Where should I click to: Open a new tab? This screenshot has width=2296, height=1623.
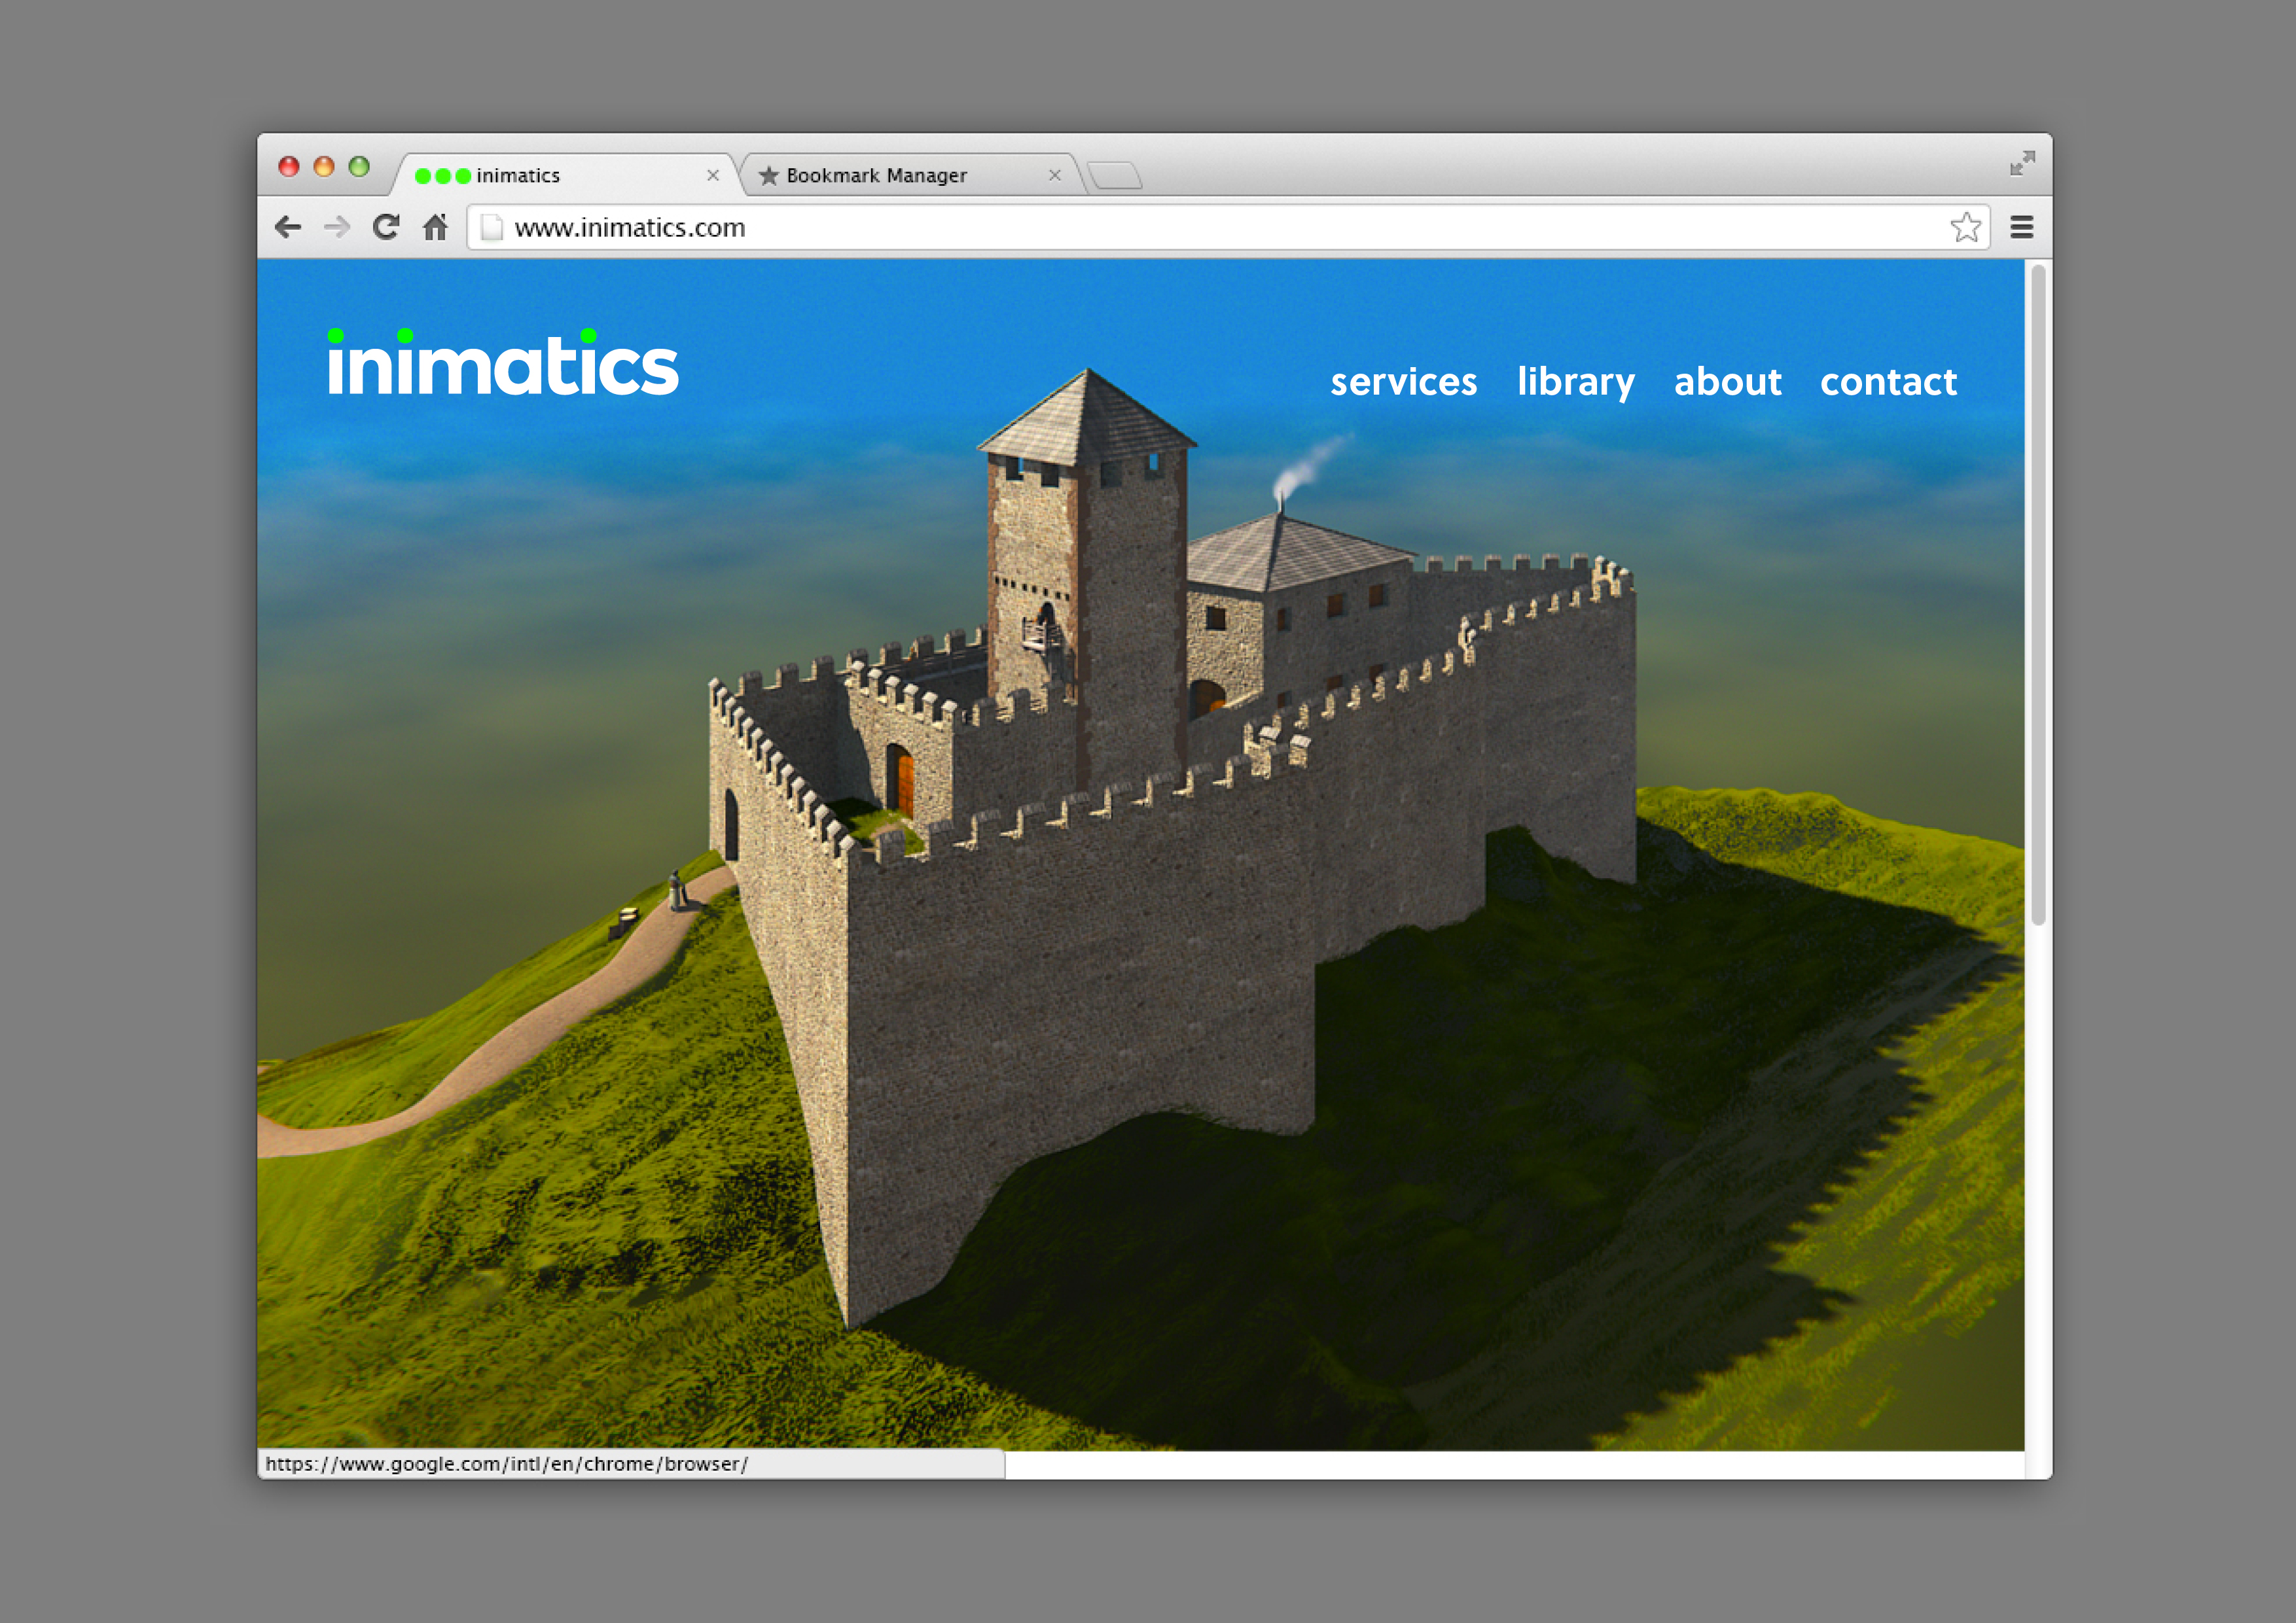tap(1115, 176)
